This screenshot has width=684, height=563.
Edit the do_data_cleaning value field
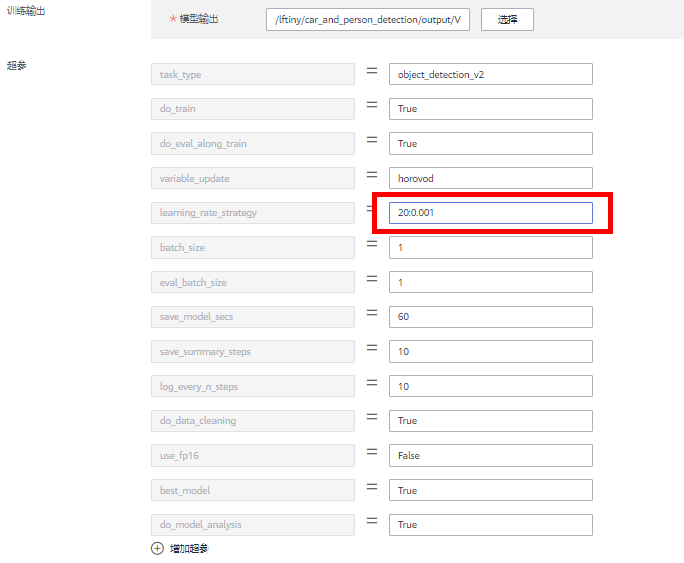490,421
